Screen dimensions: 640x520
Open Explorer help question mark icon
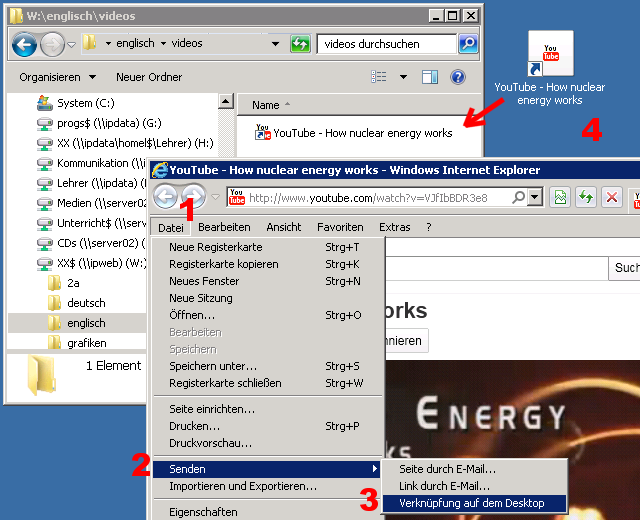tap(458, 77)
